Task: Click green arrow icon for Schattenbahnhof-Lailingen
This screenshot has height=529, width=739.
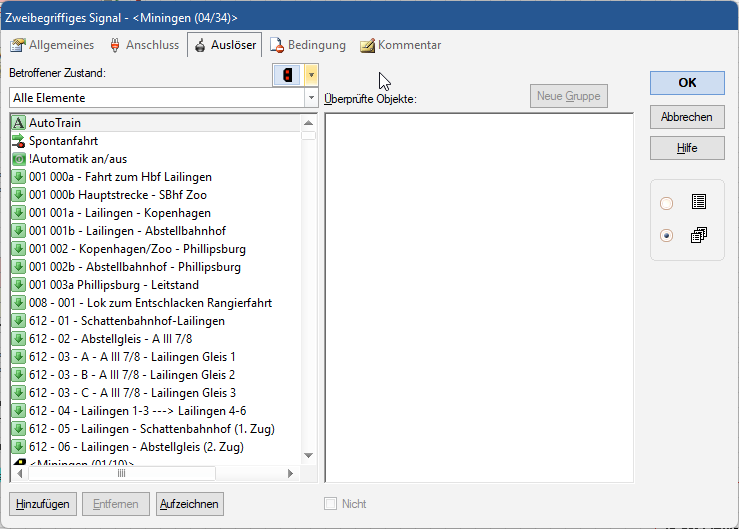Action: click(x=19, y=321)
